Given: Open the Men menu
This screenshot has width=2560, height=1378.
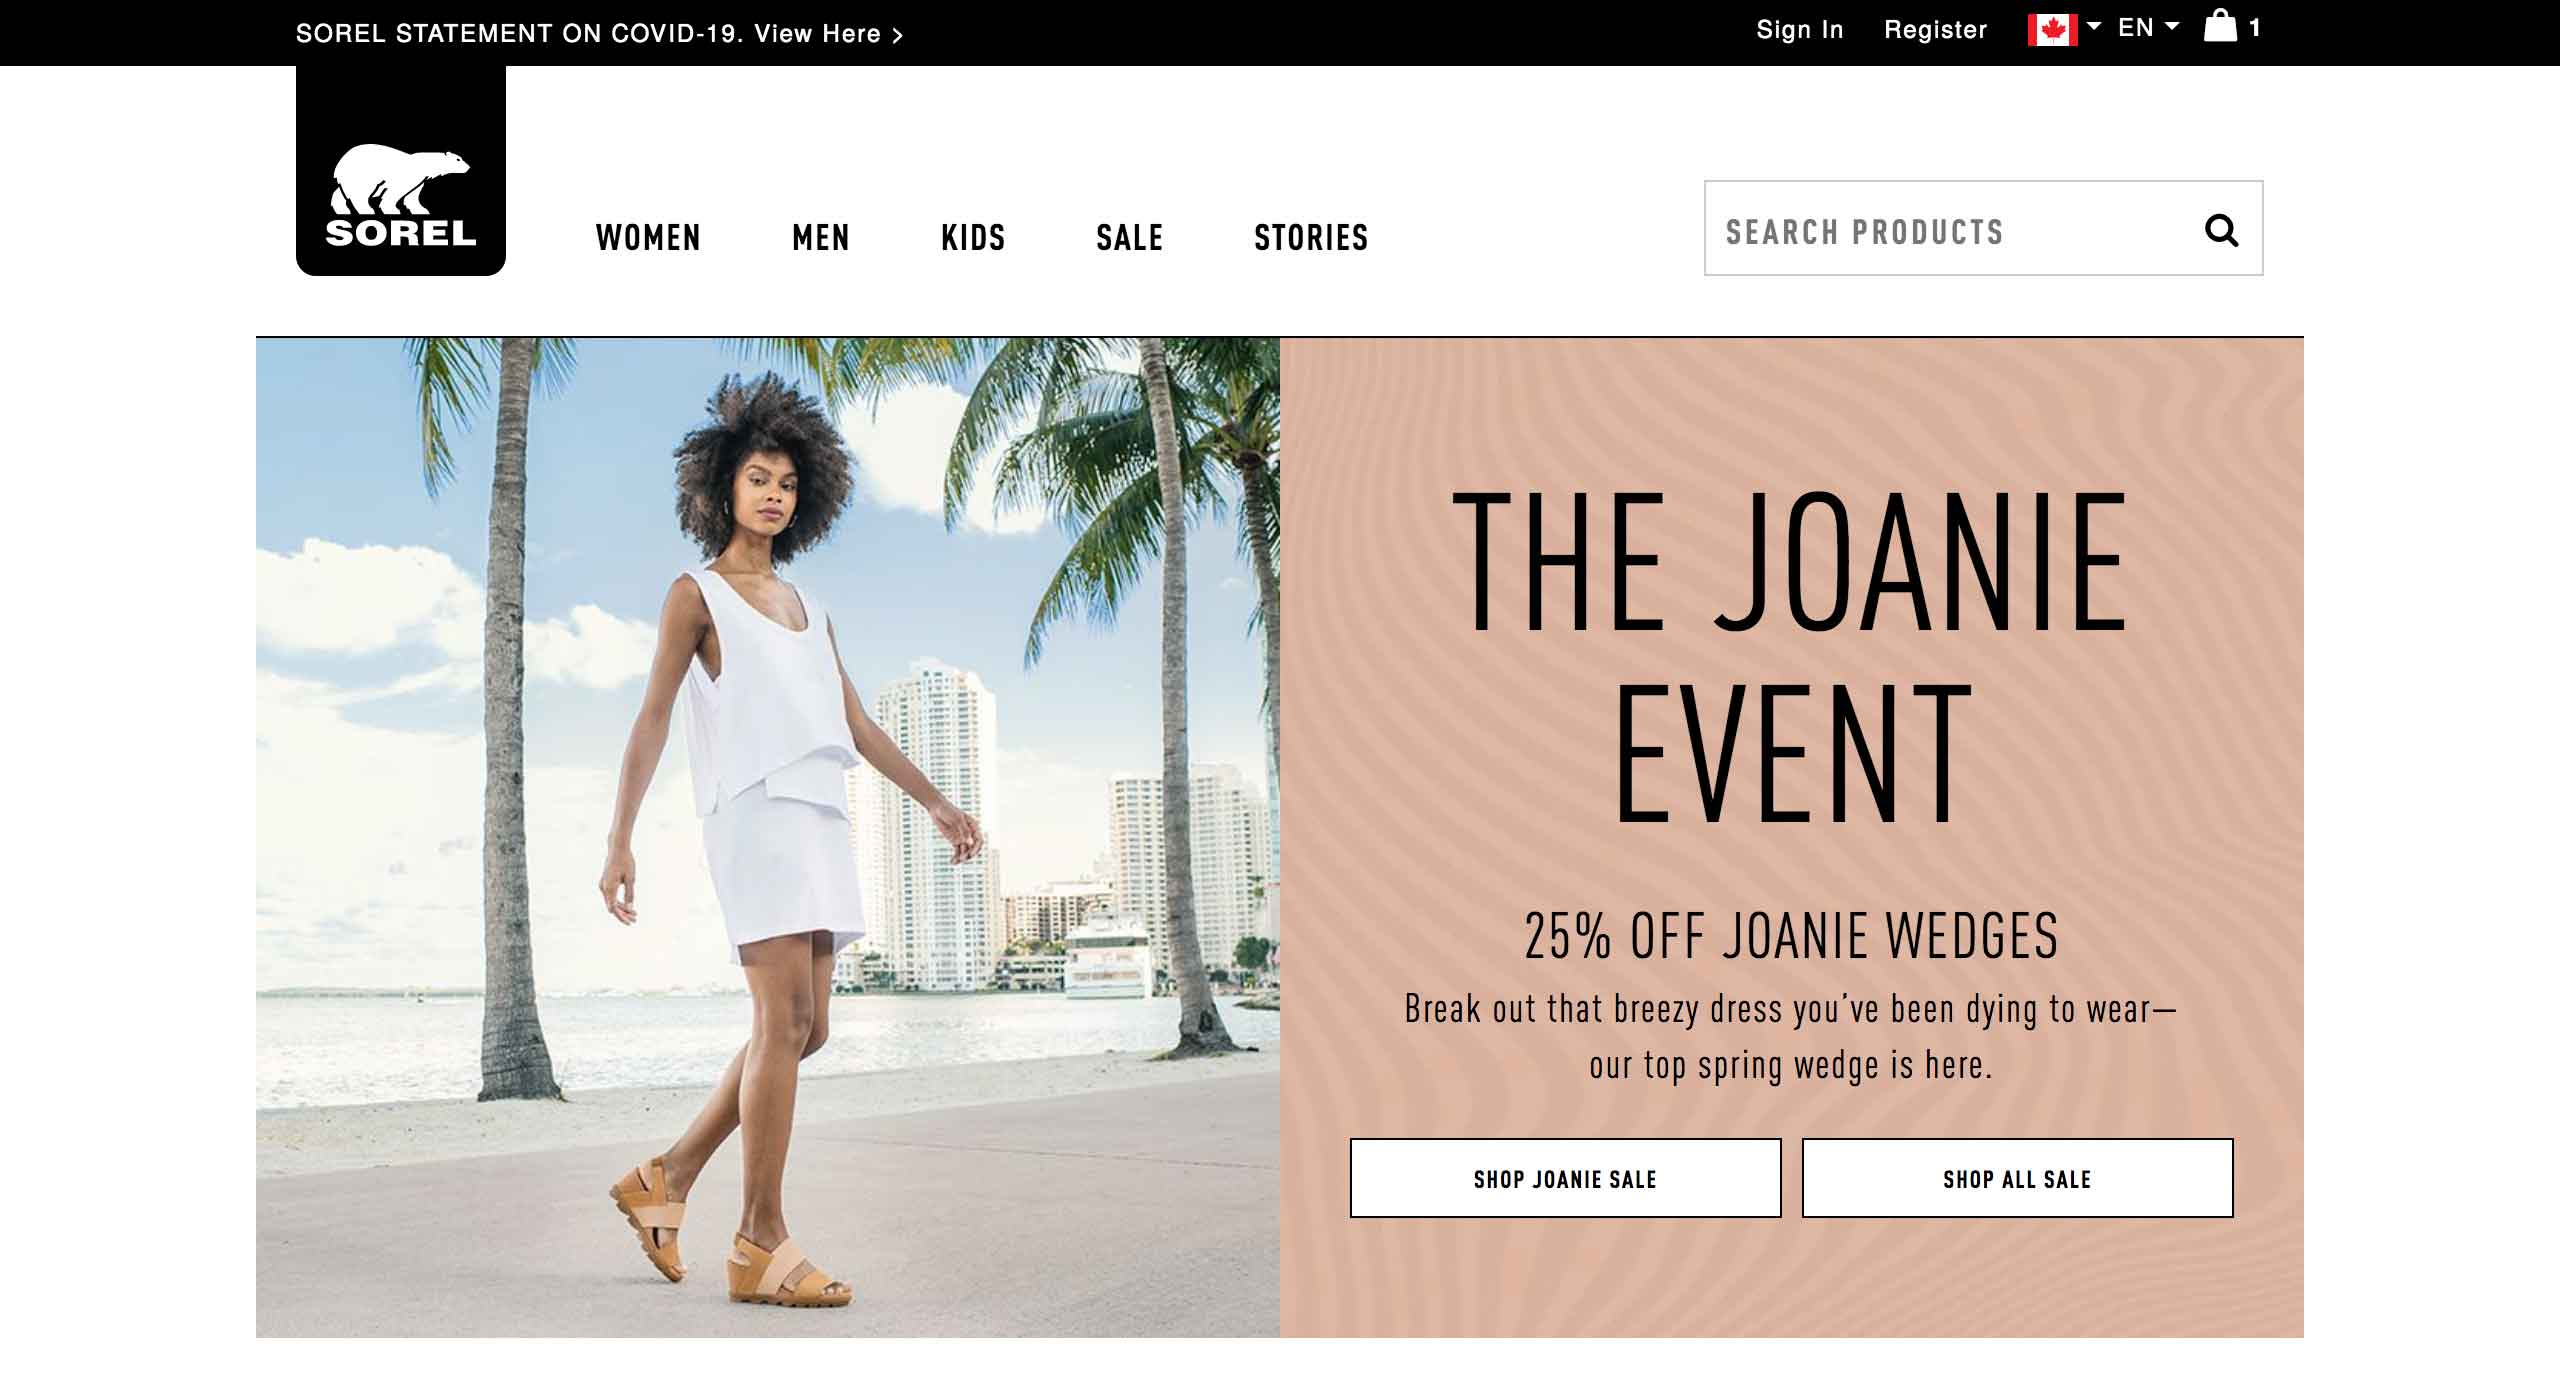Looking at the screenshot, I should click(x=821, y=238).
